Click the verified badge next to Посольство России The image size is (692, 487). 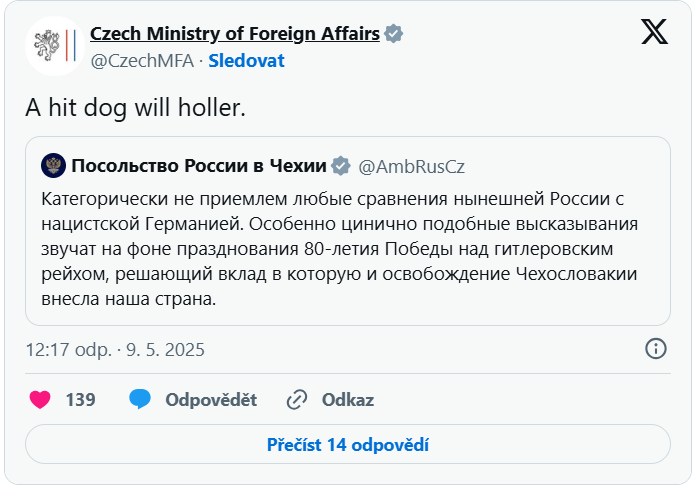pyautogui.click(x=341, y=166)
